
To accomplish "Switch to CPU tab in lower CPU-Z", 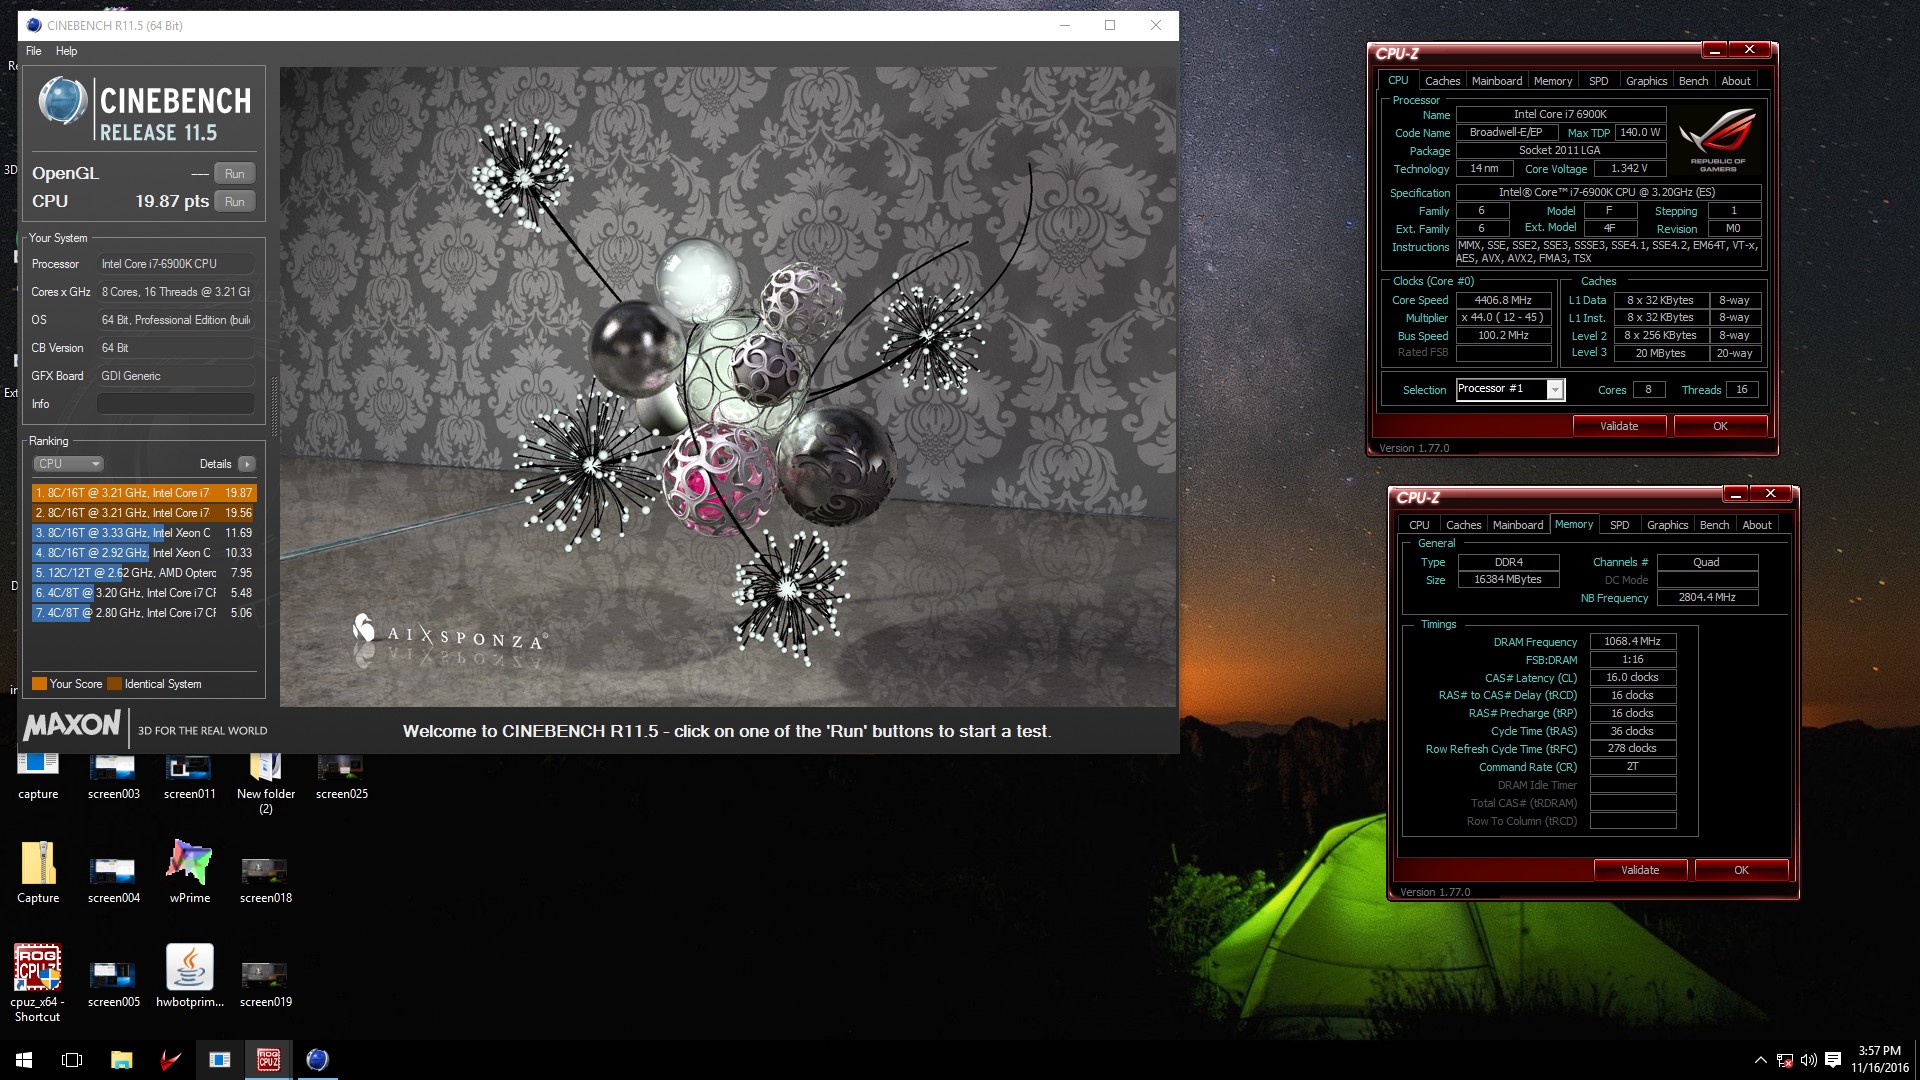I will pos(1419,525).
